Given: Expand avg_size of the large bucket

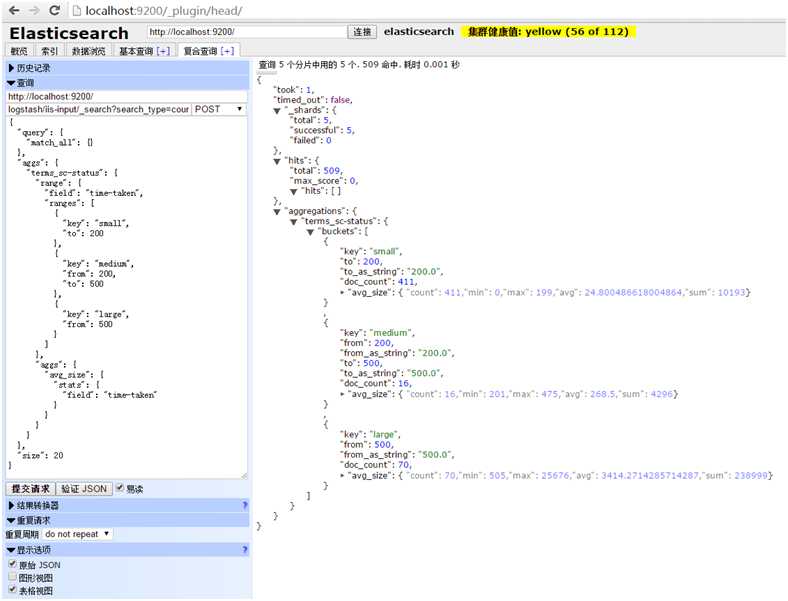Looking at the screenshot, I should click(x=343, y=475).
